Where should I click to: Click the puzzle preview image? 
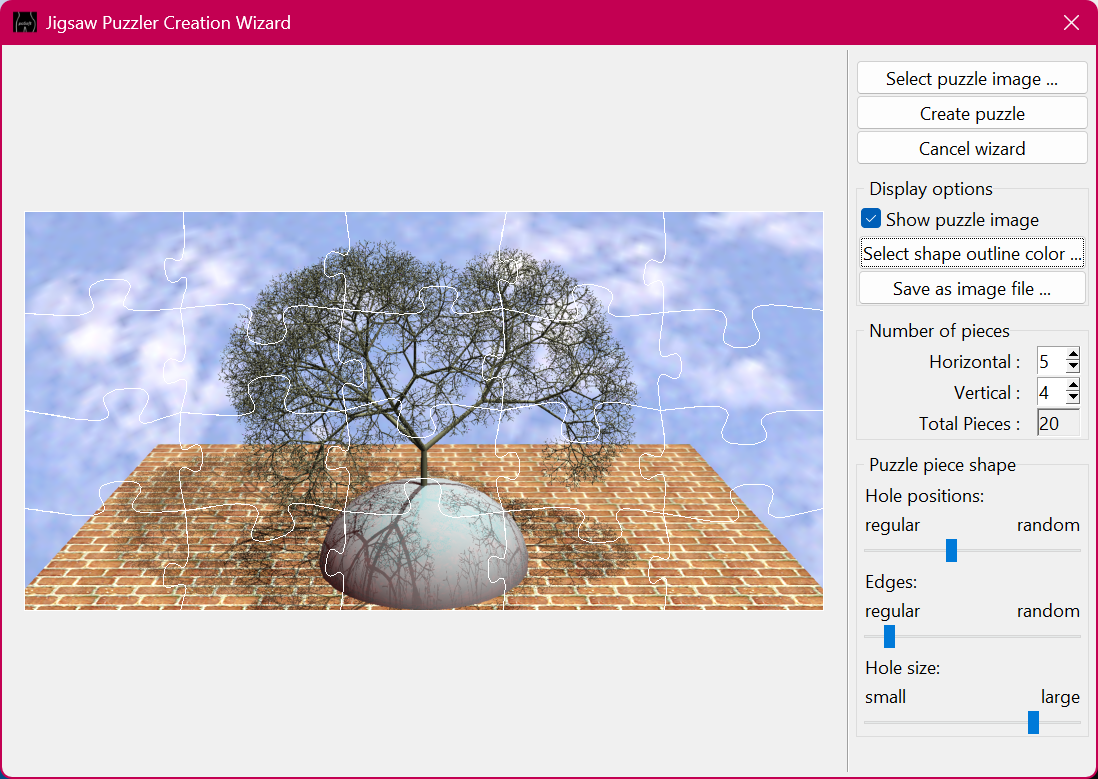423,410
